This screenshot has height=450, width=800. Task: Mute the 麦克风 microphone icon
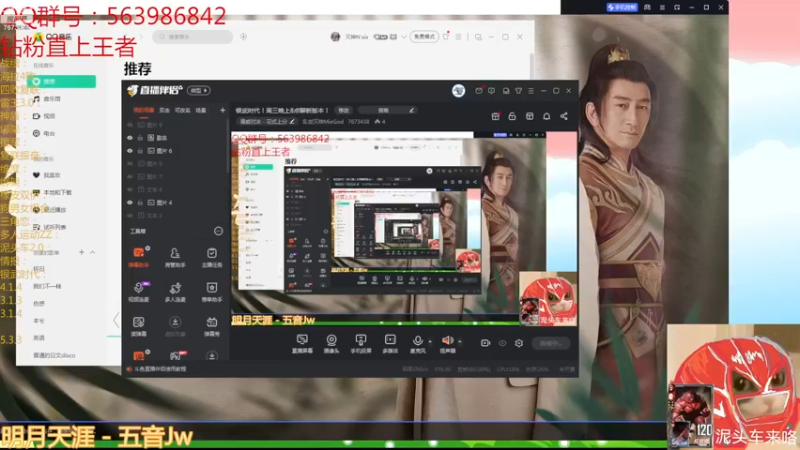(x=417, y=341)
